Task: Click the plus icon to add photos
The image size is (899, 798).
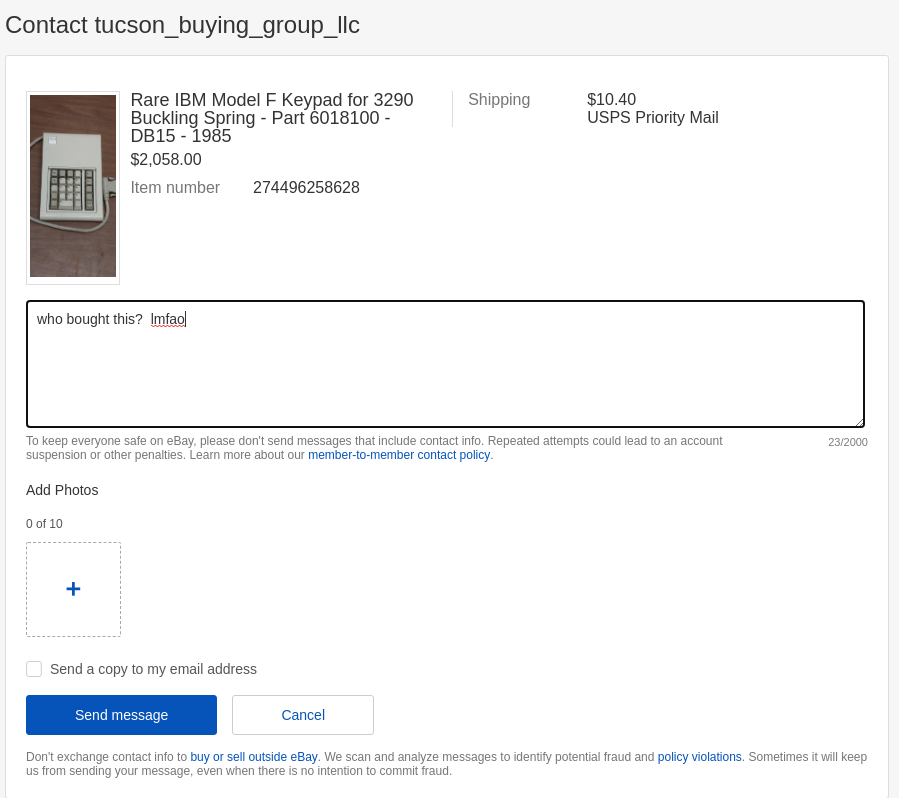Action: 73,589
